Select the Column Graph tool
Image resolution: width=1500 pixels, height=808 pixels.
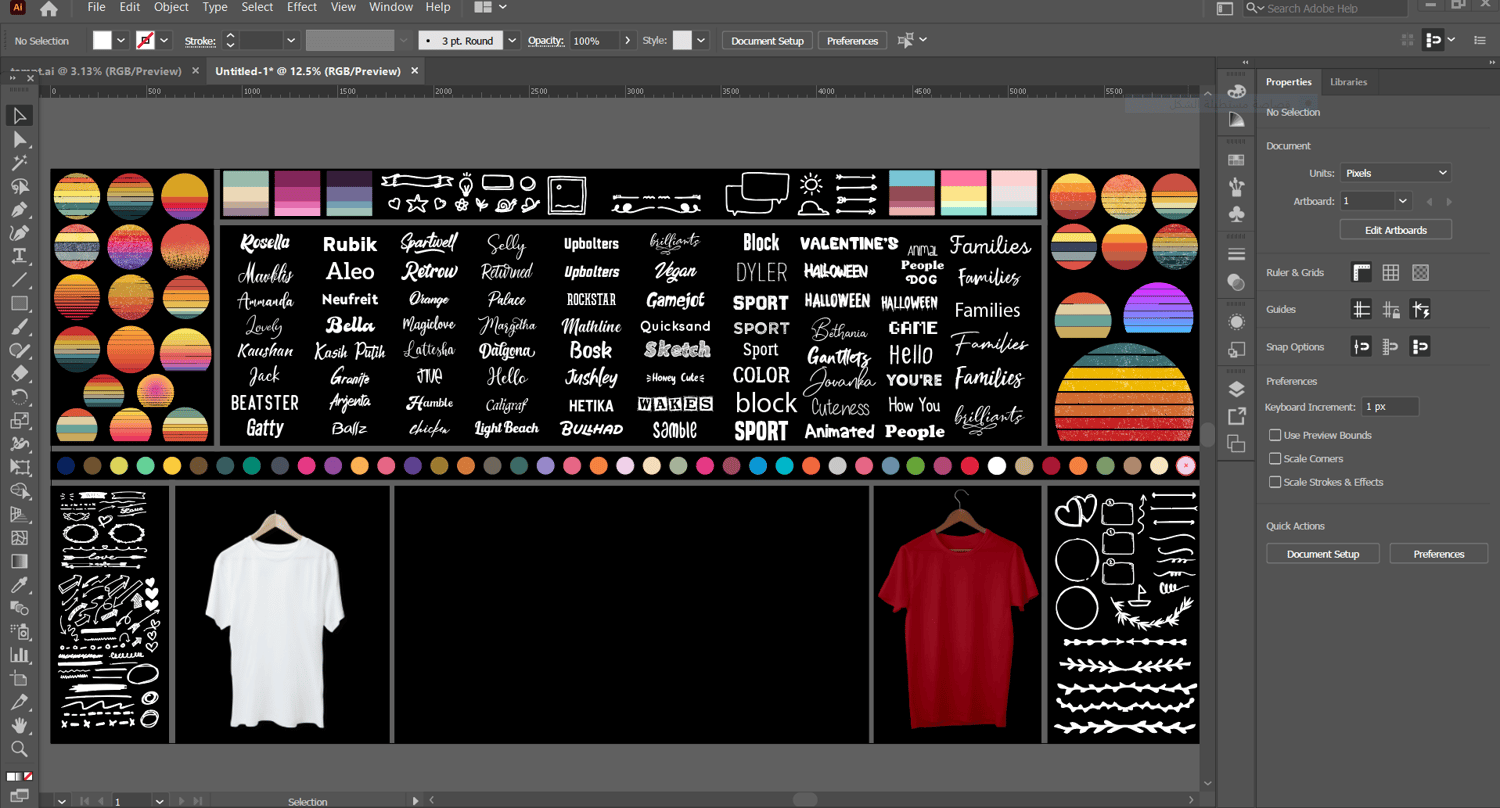(19, 655)
